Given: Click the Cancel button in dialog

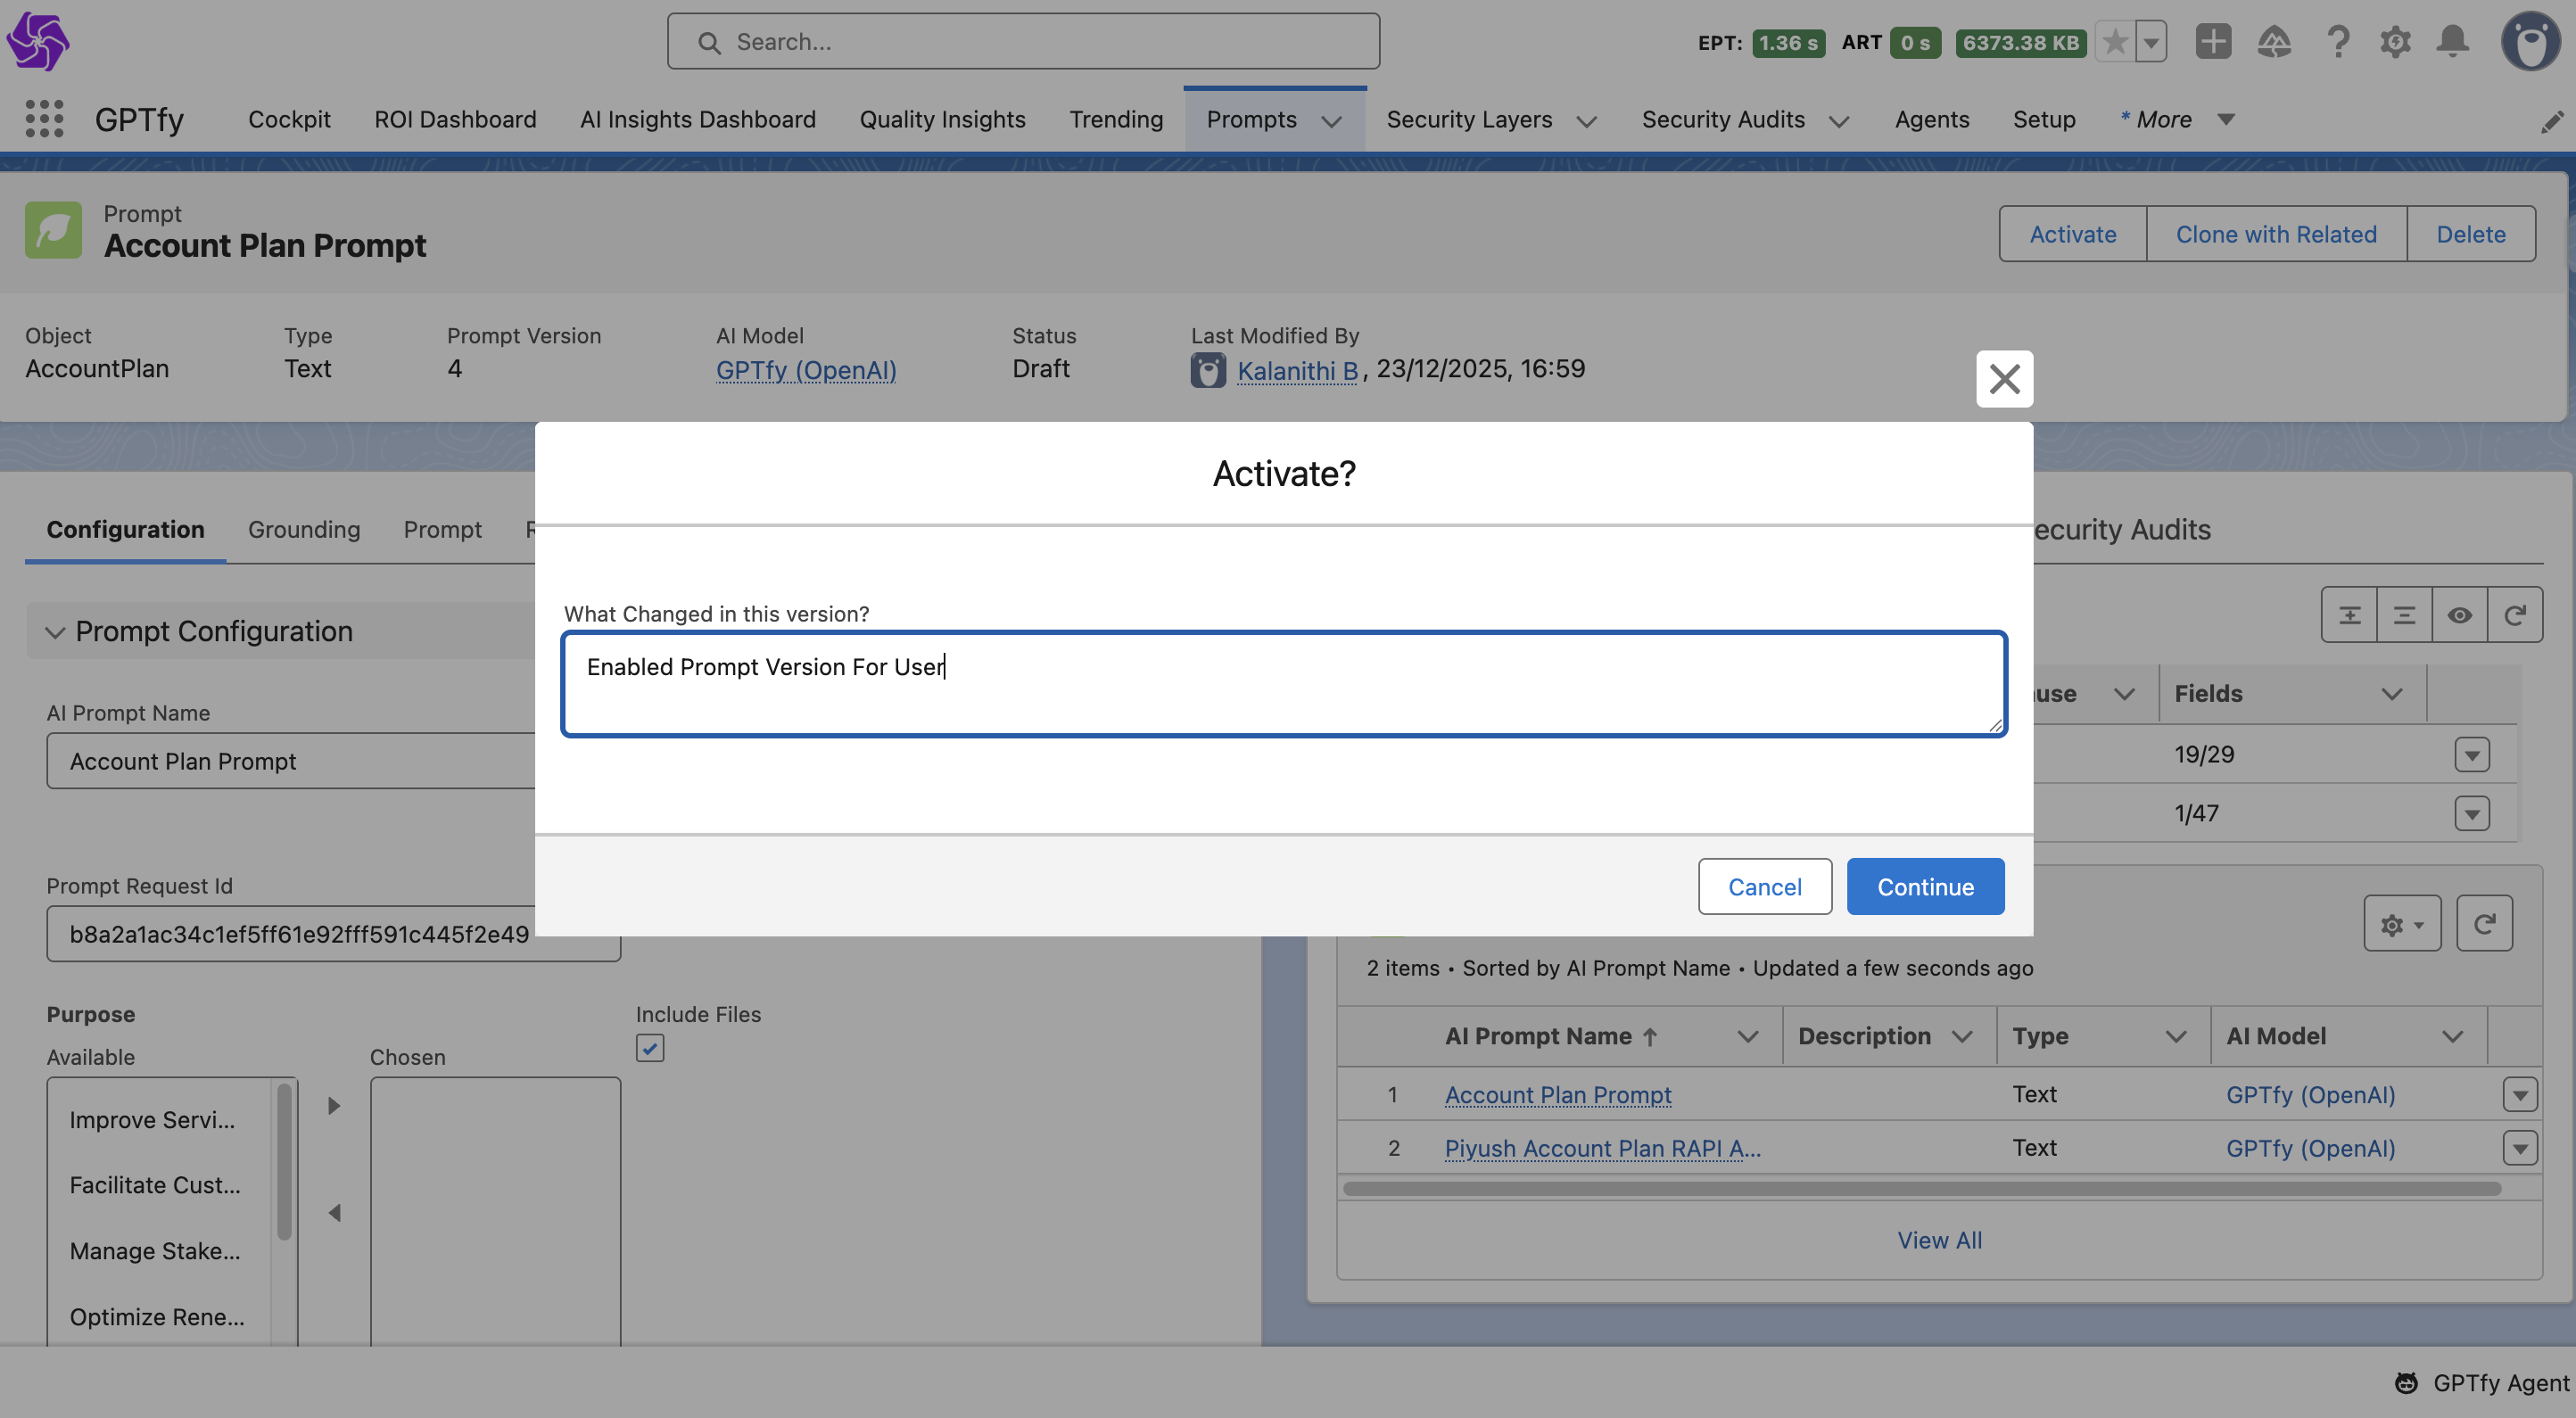Looking at the screenshot, I should [1764, 886].
